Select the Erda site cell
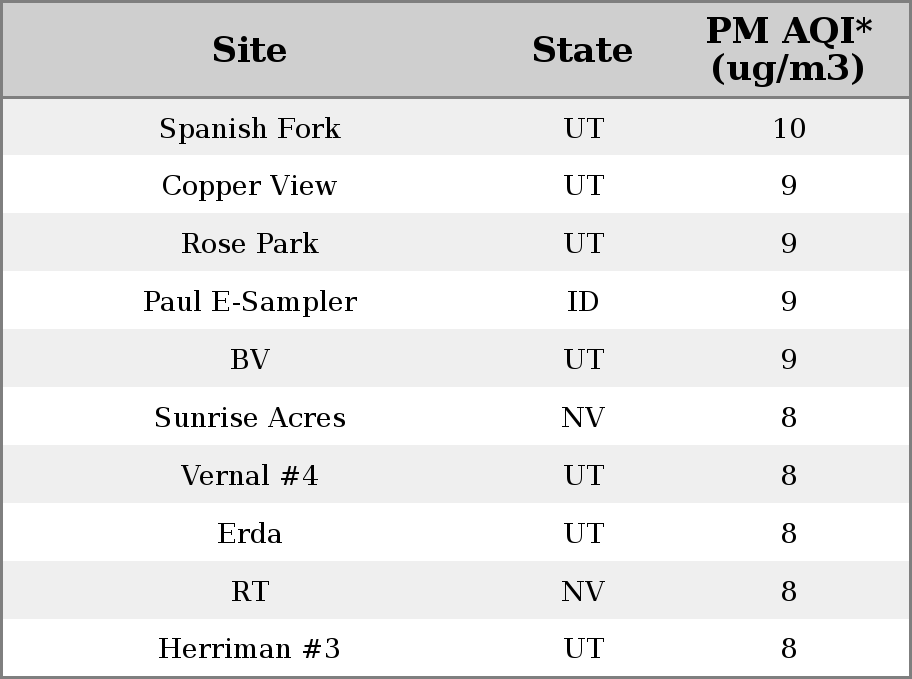 (250, 534)
